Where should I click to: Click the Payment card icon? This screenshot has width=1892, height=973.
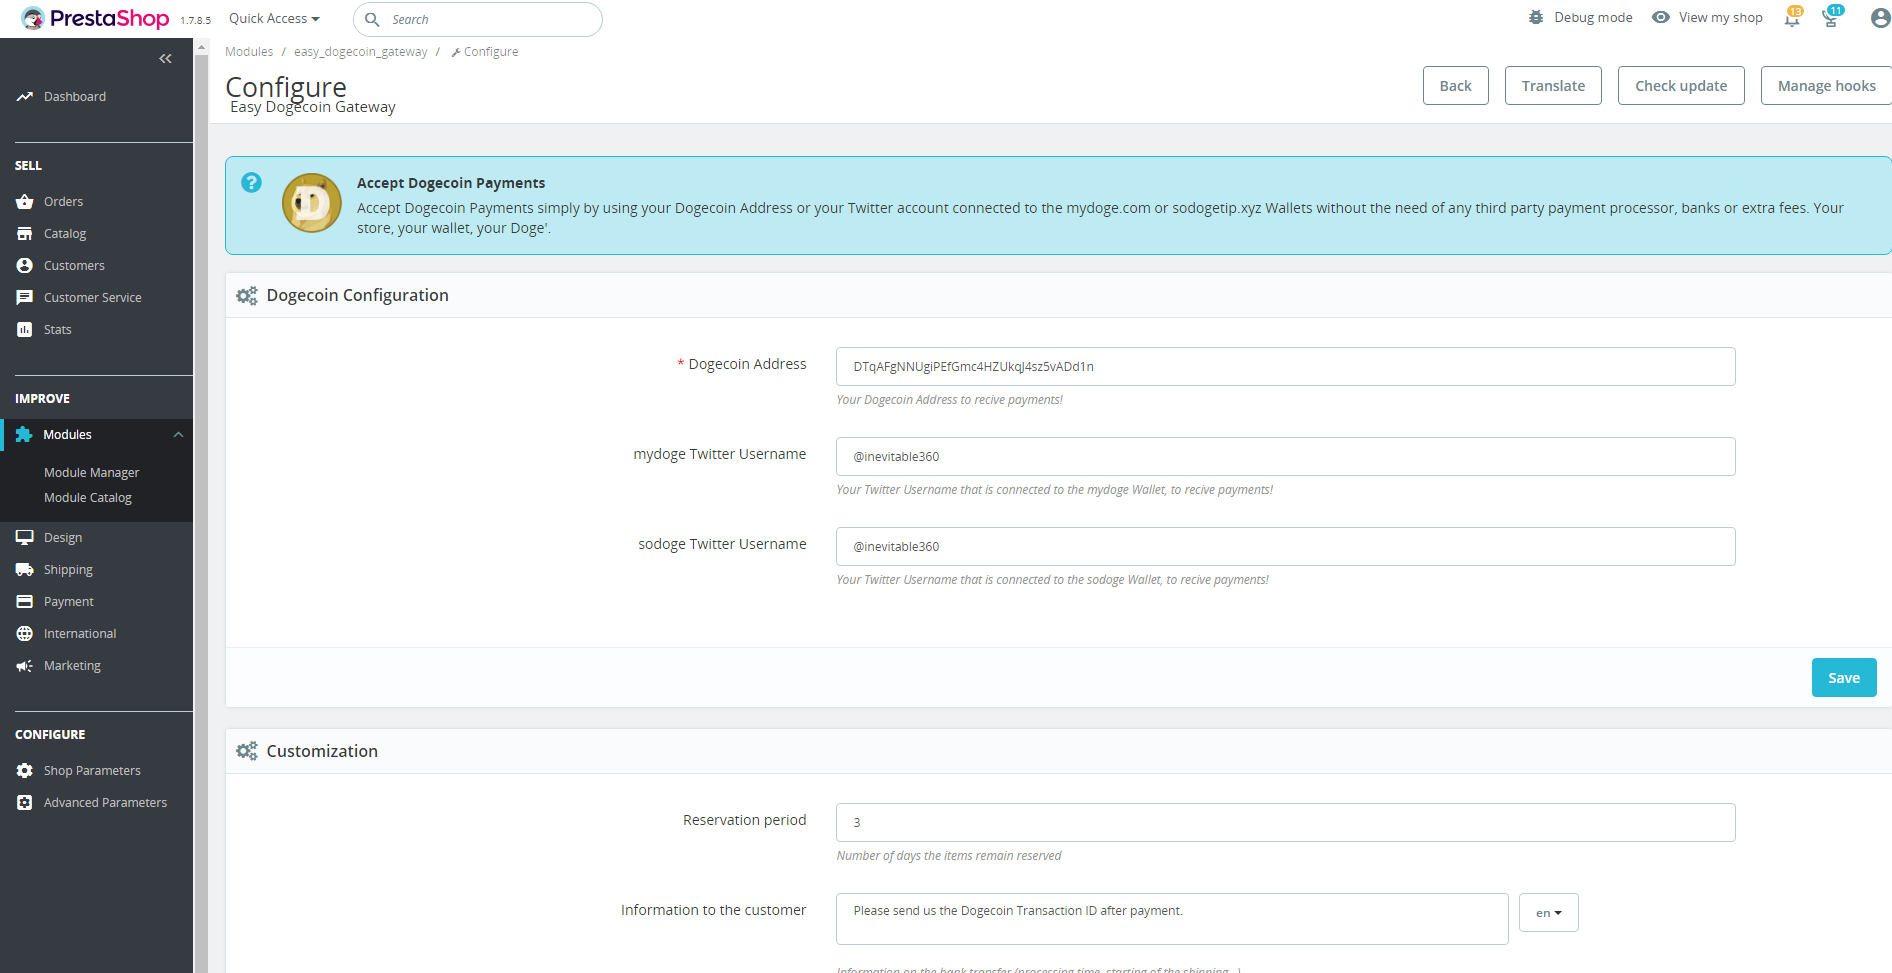(x=25, y=602)
